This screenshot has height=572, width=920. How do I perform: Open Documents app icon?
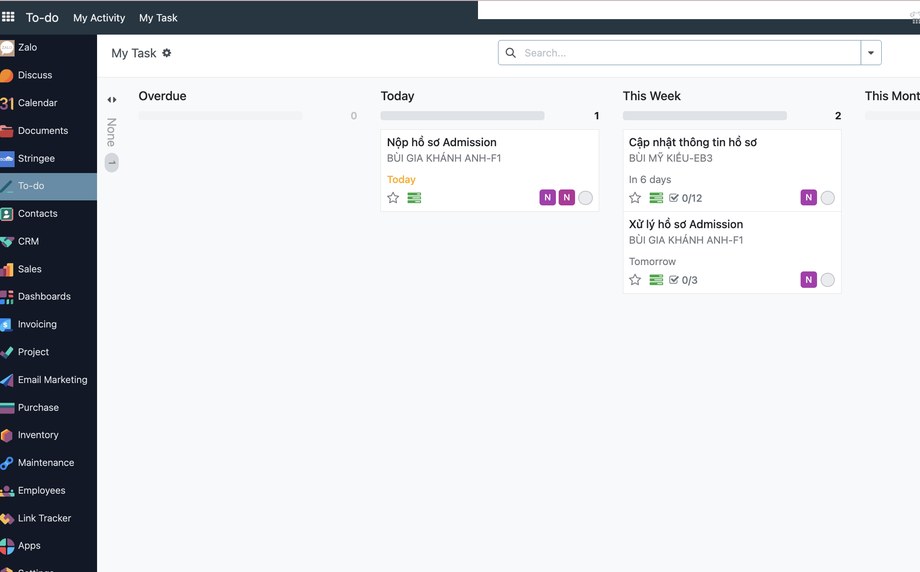7,131
